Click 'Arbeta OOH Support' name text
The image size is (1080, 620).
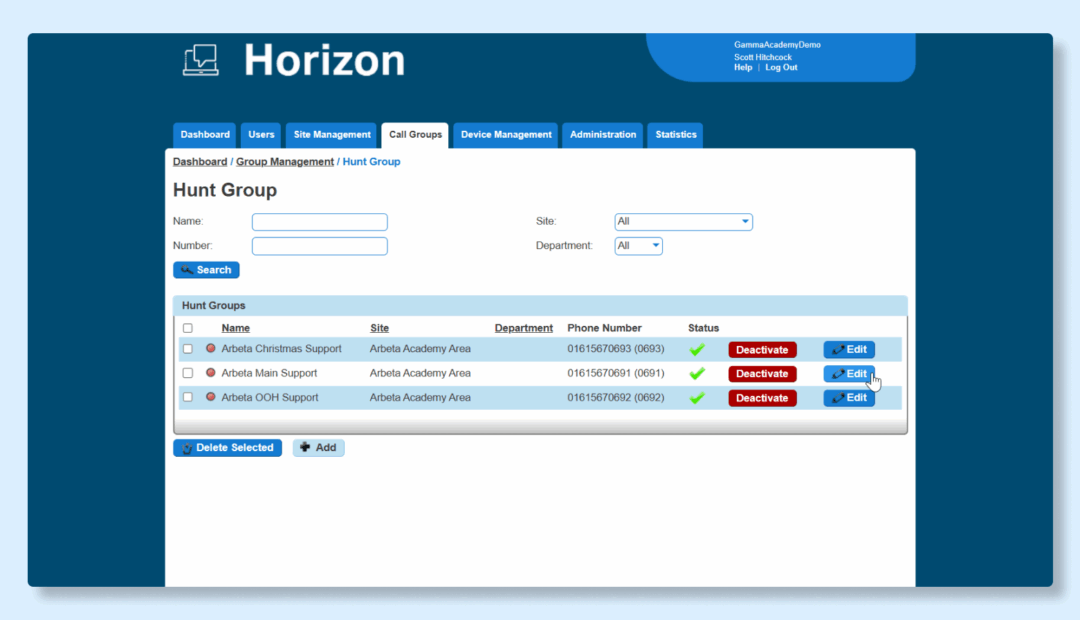[x=270, y=397]
